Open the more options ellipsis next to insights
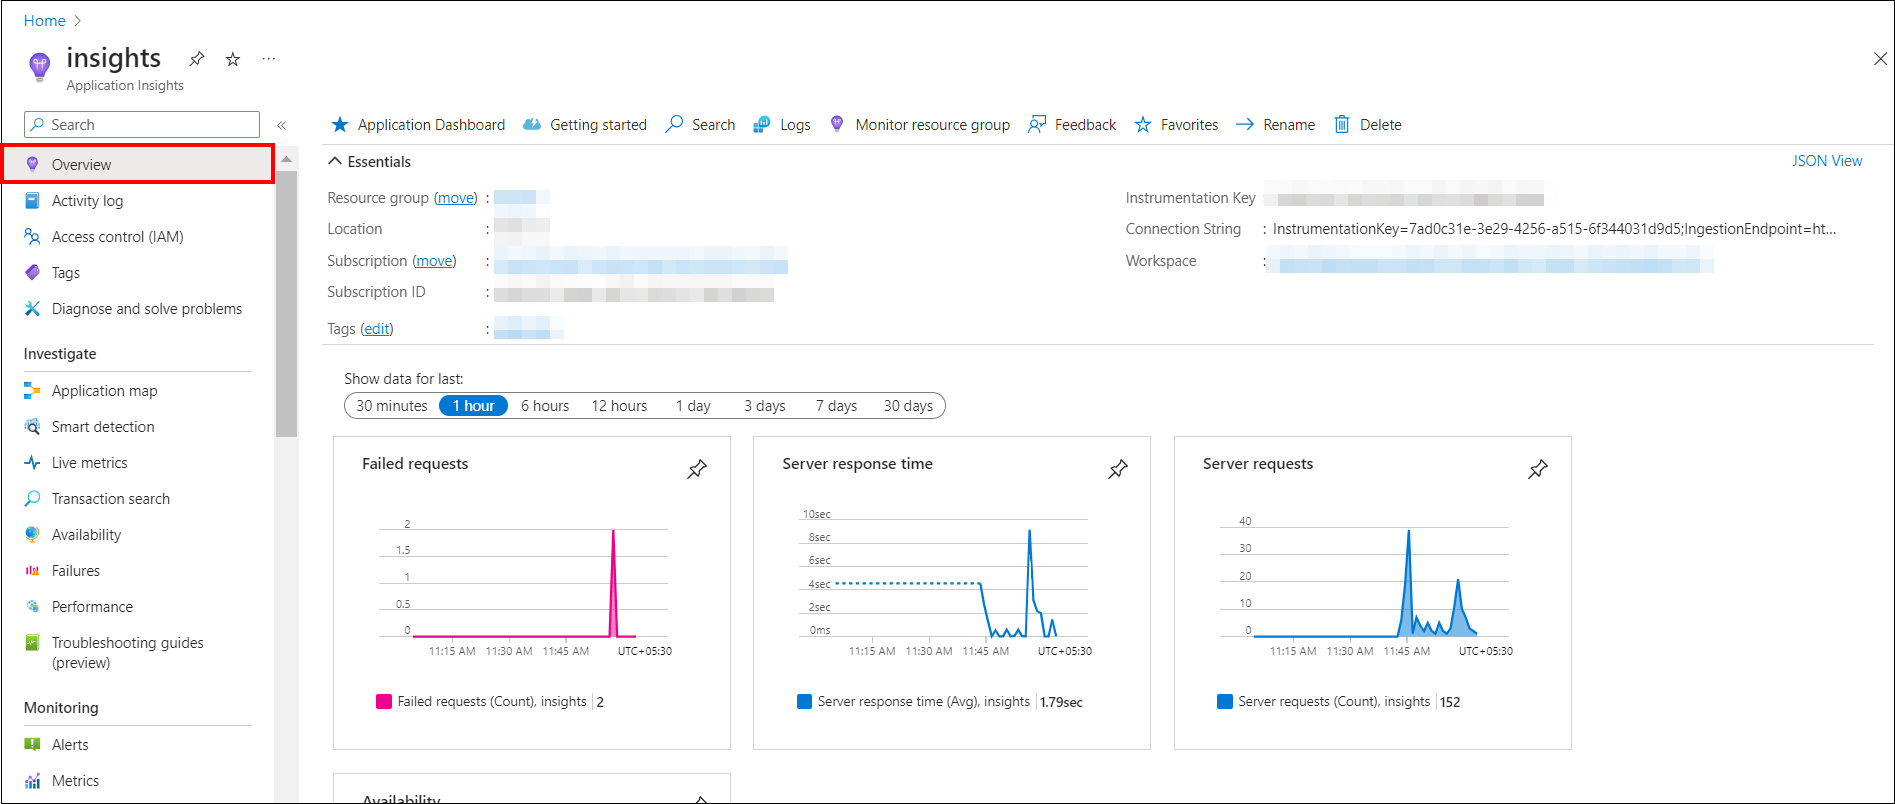Image resolution: width=1895 pixels, height=804 pixels. (x=269, y=59)
